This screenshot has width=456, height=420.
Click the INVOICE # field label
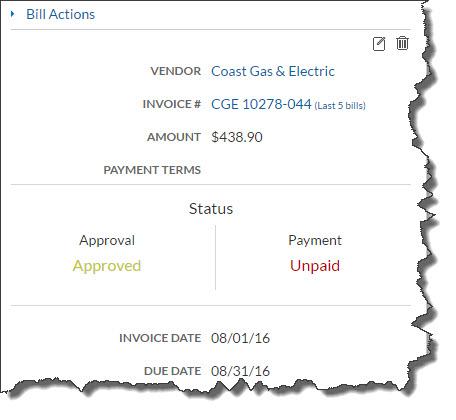pyautogui.click(x=172, y=104)
